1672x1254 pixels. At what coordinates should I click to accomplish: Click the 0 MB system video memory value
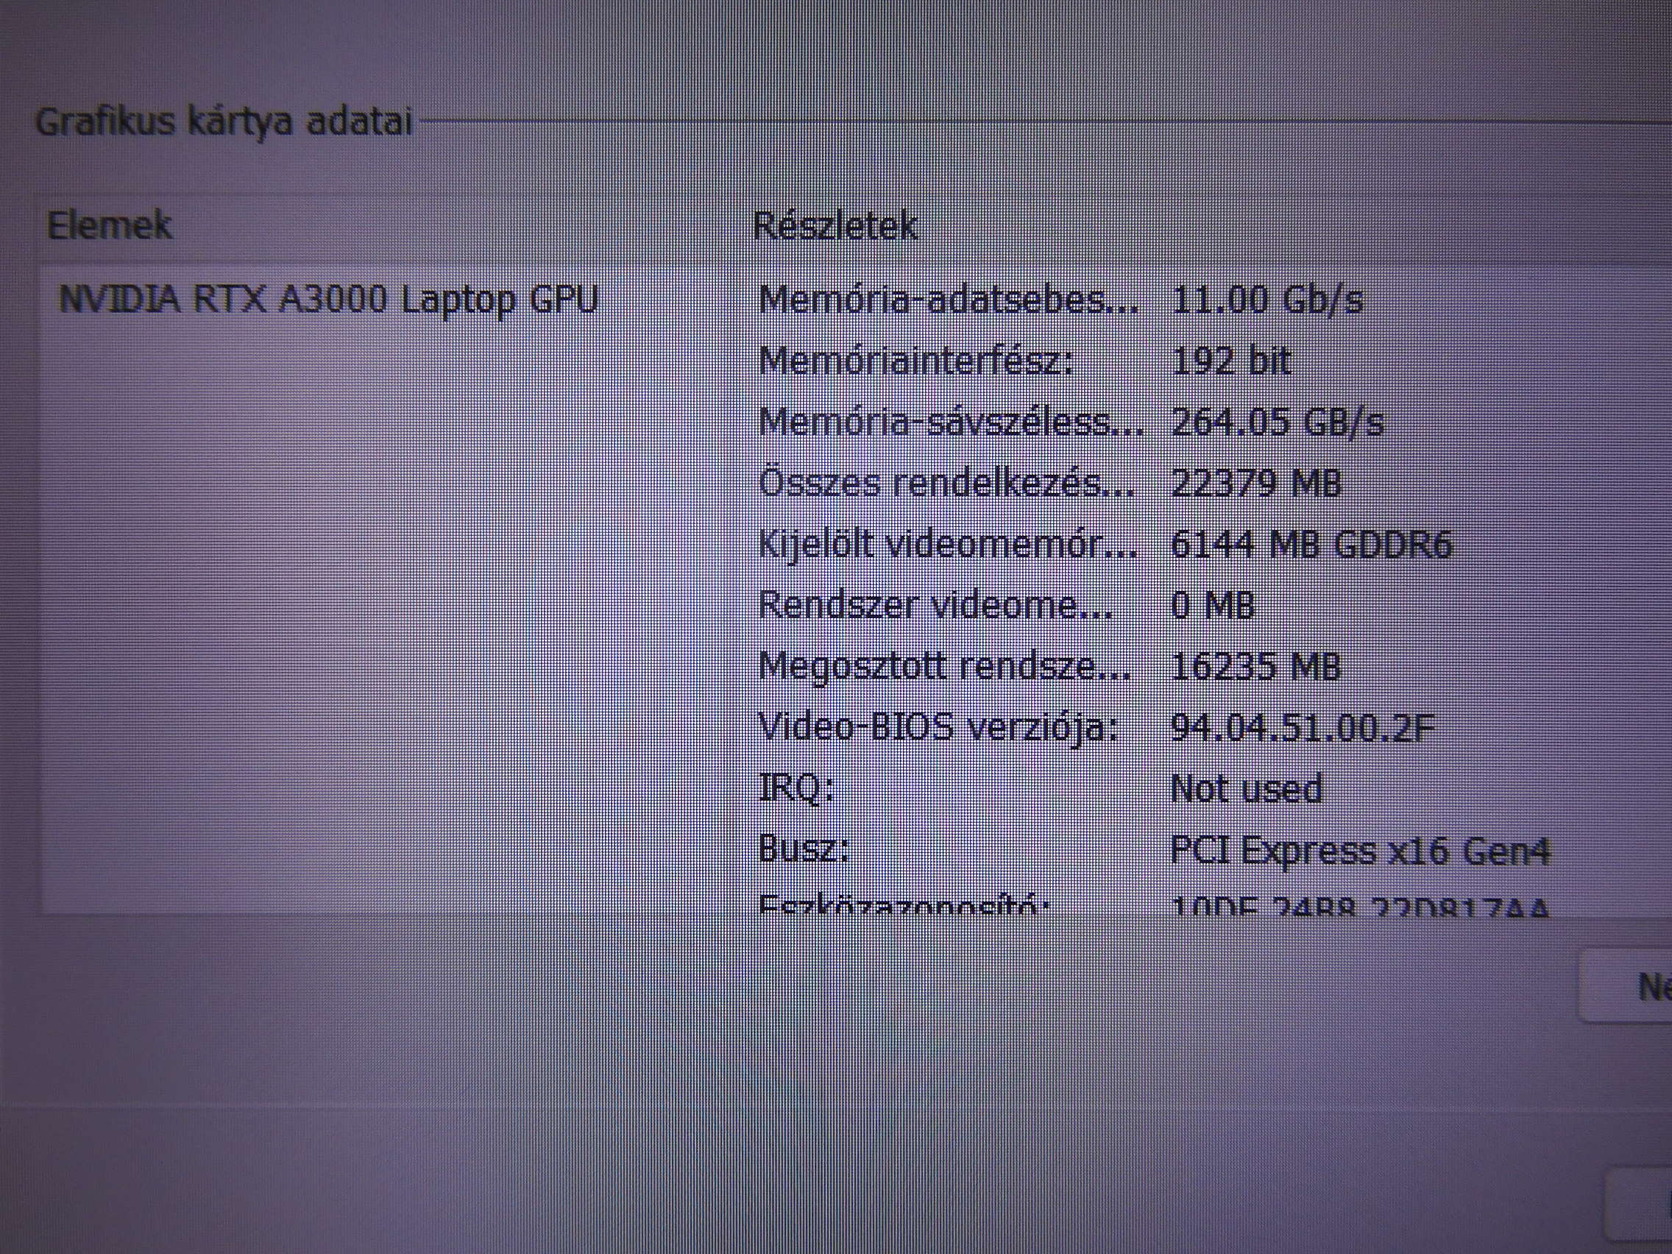tap(1212, 605)
